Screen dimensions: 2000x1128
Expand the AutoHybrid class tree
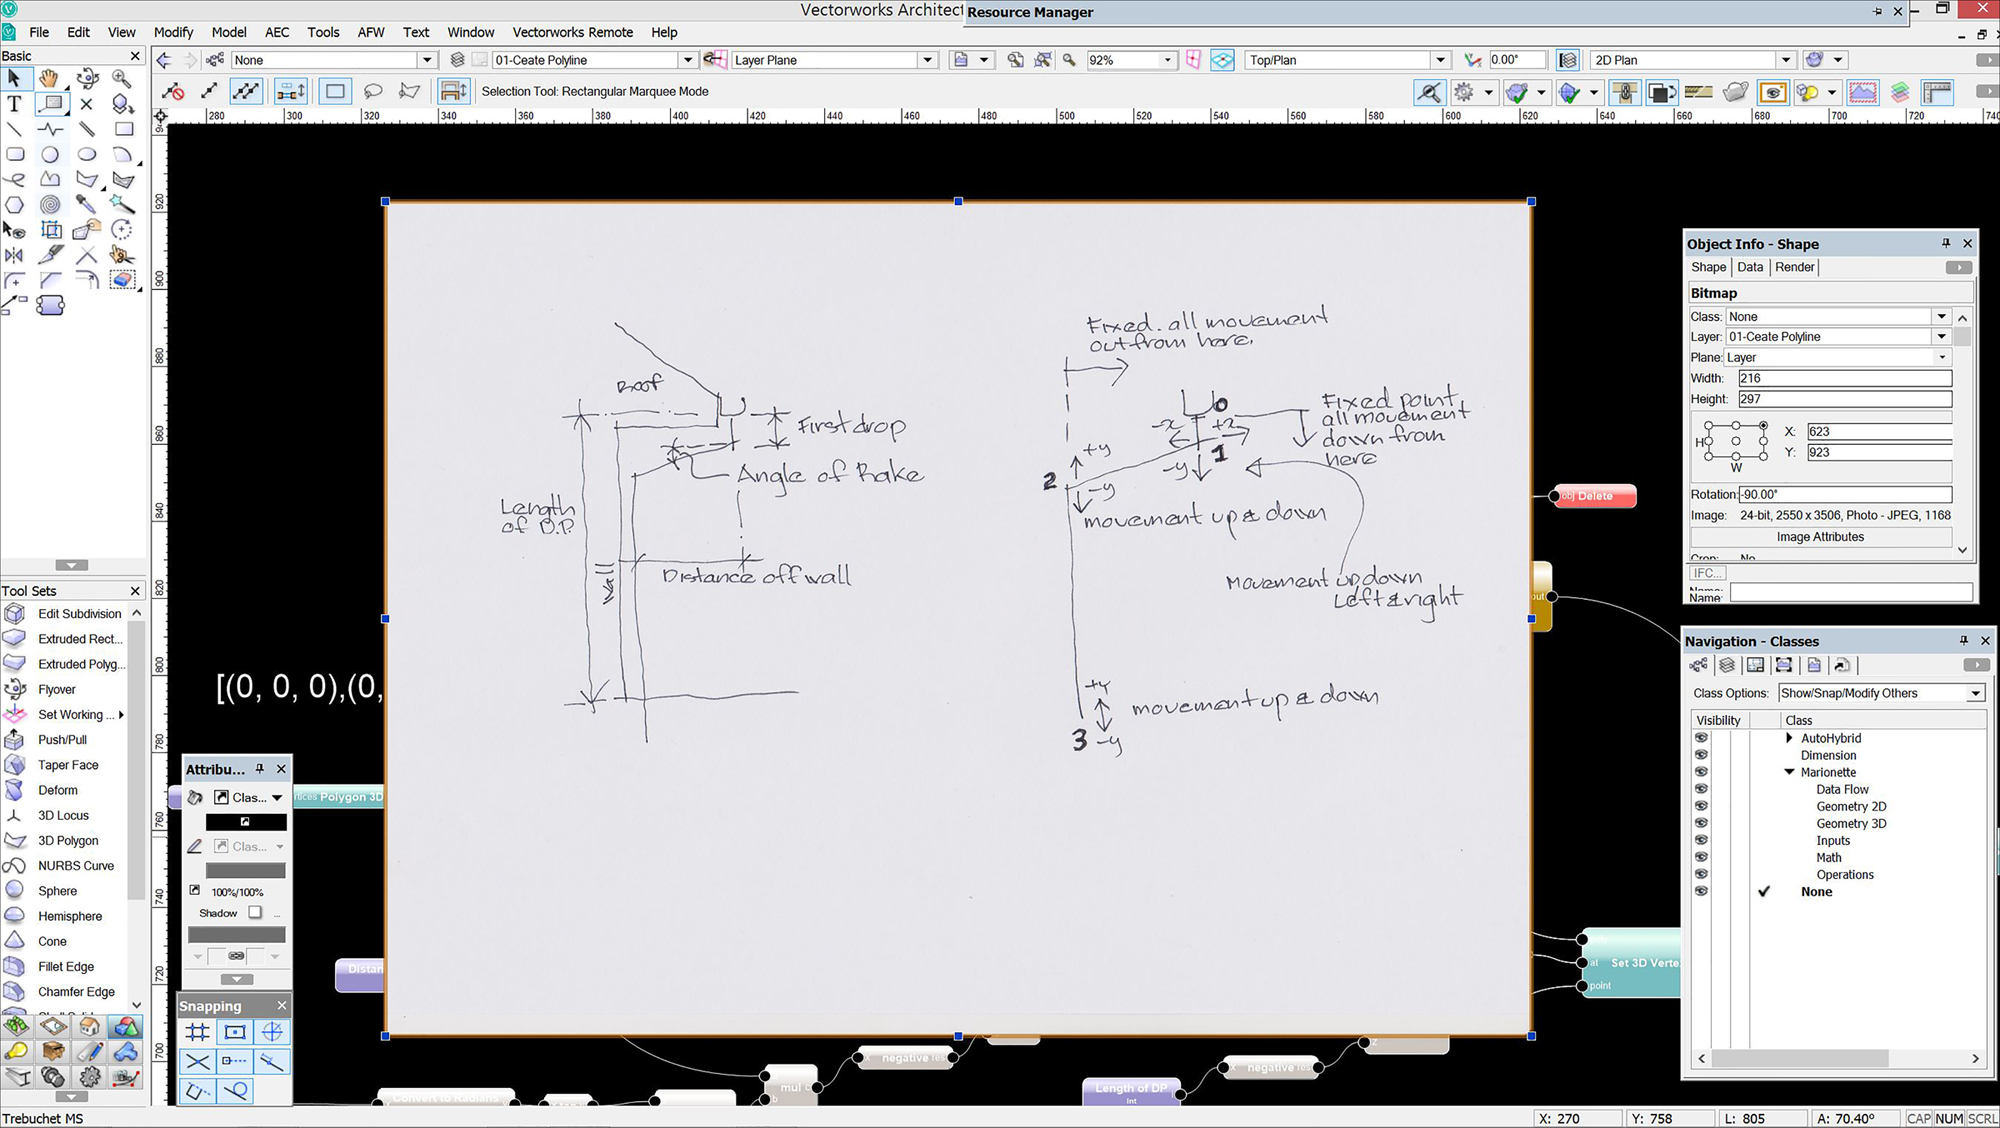[1789, 738]
